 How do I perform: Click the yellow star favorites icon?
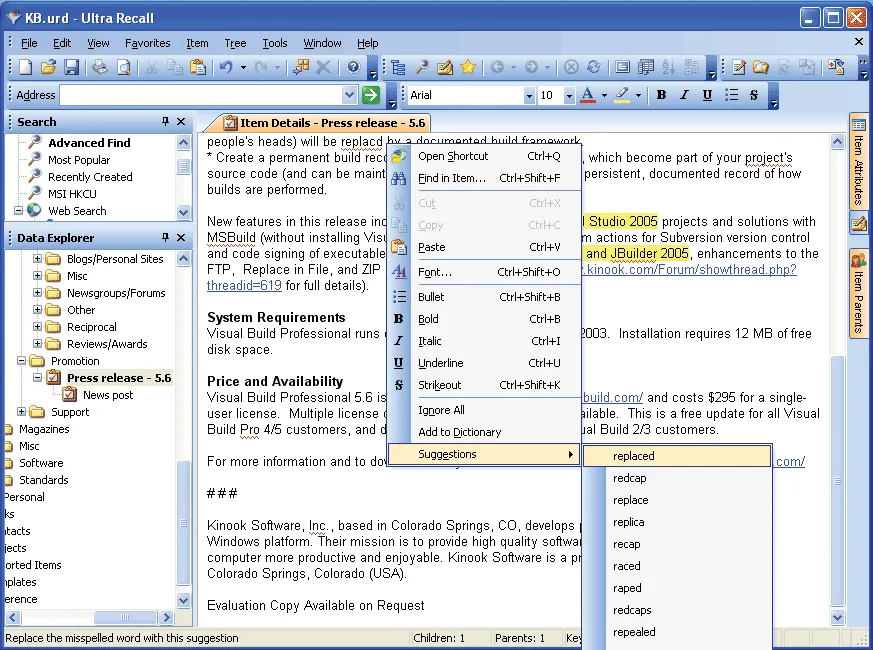pos(468,67)
